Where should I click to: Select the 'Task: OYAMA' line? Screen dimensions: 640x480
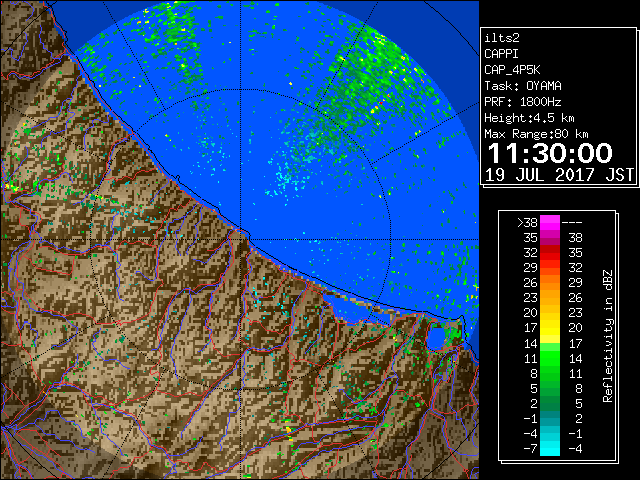point(523,86)
